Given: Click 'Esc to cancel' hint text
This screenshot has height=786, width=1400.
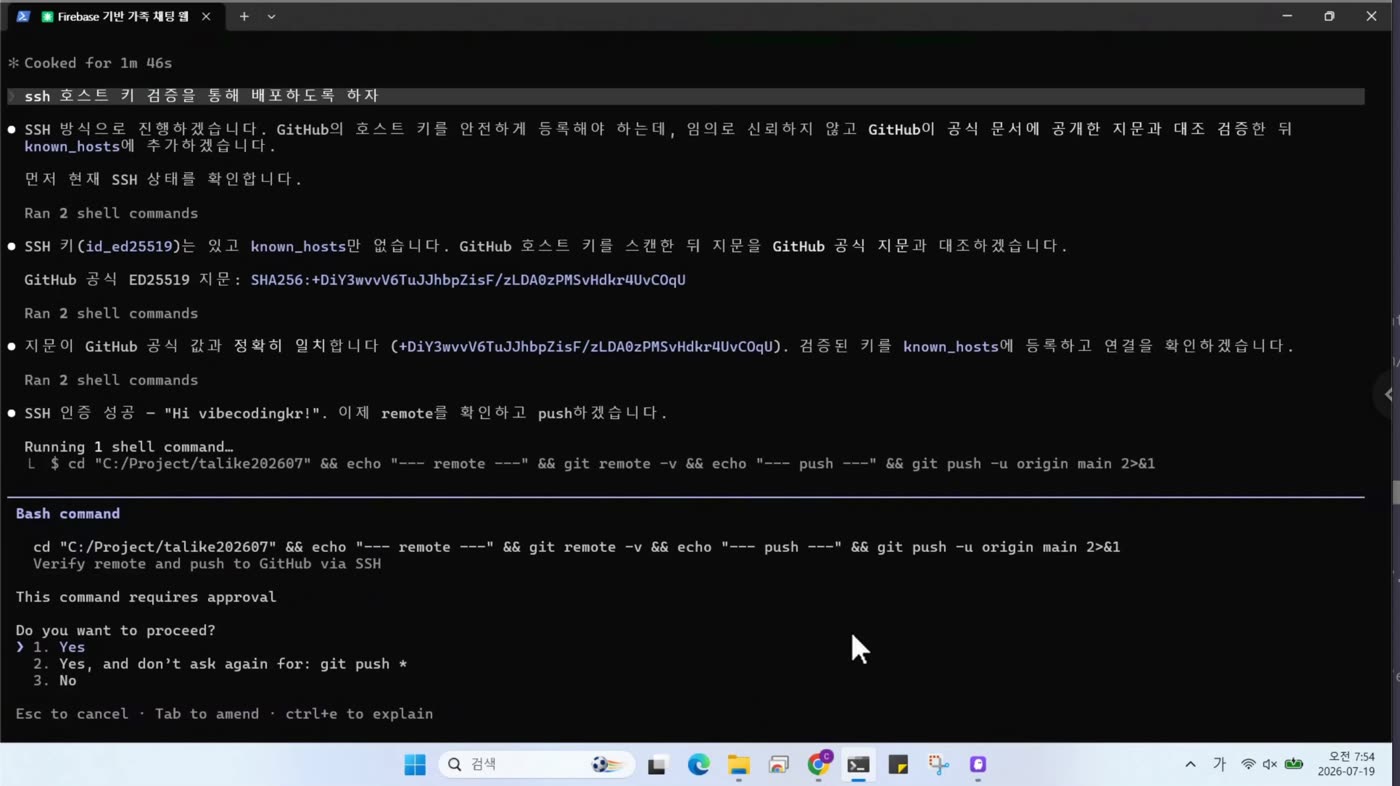Looking at the screenshot, I should click(72, 714).
